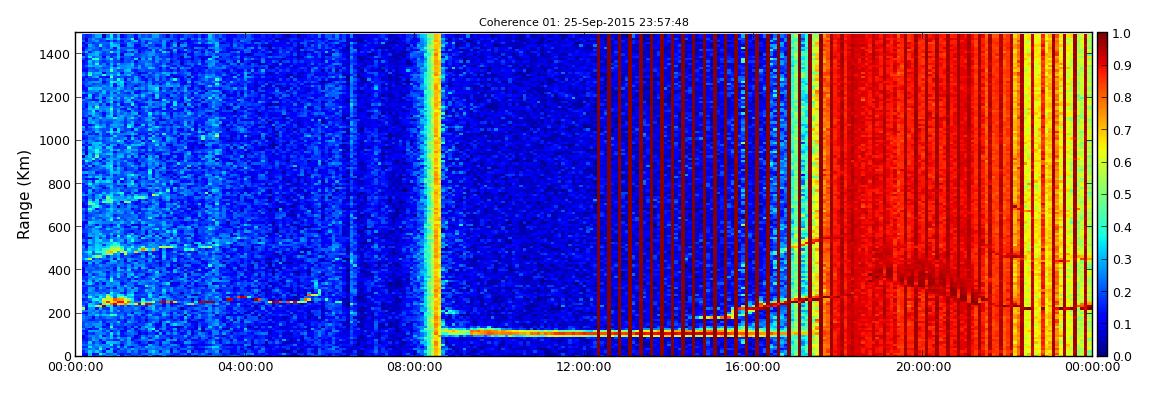Click the 04:00:00 time axis label

(x=245, y=367)
